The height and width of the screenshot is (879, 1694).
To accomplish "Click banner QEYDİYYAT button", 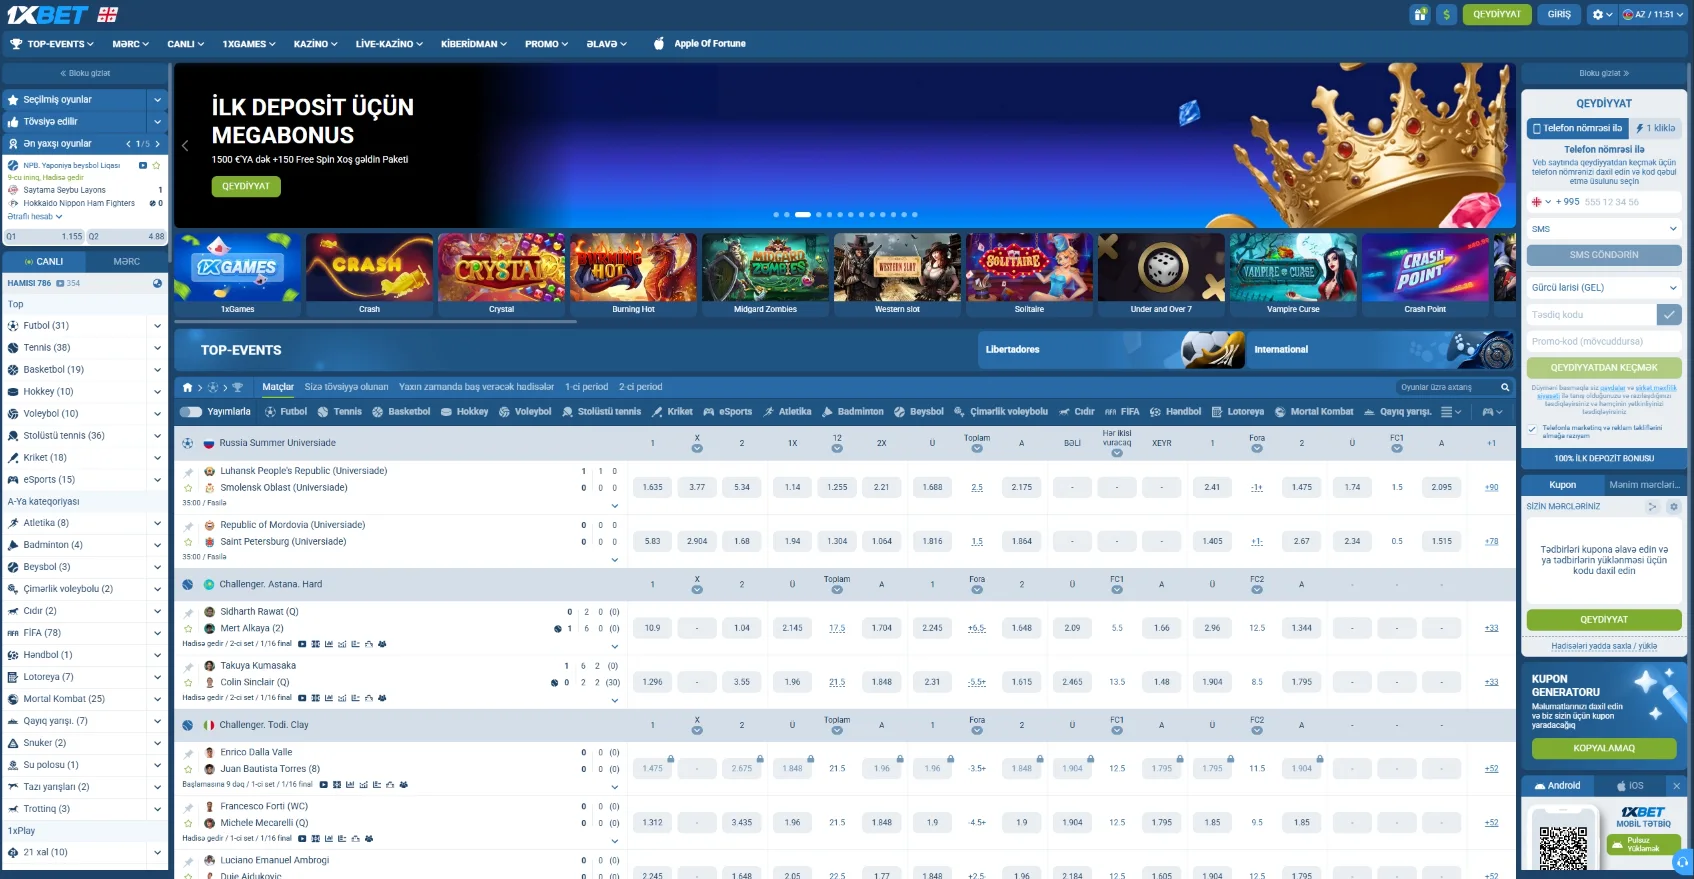I will coord(246,186).
